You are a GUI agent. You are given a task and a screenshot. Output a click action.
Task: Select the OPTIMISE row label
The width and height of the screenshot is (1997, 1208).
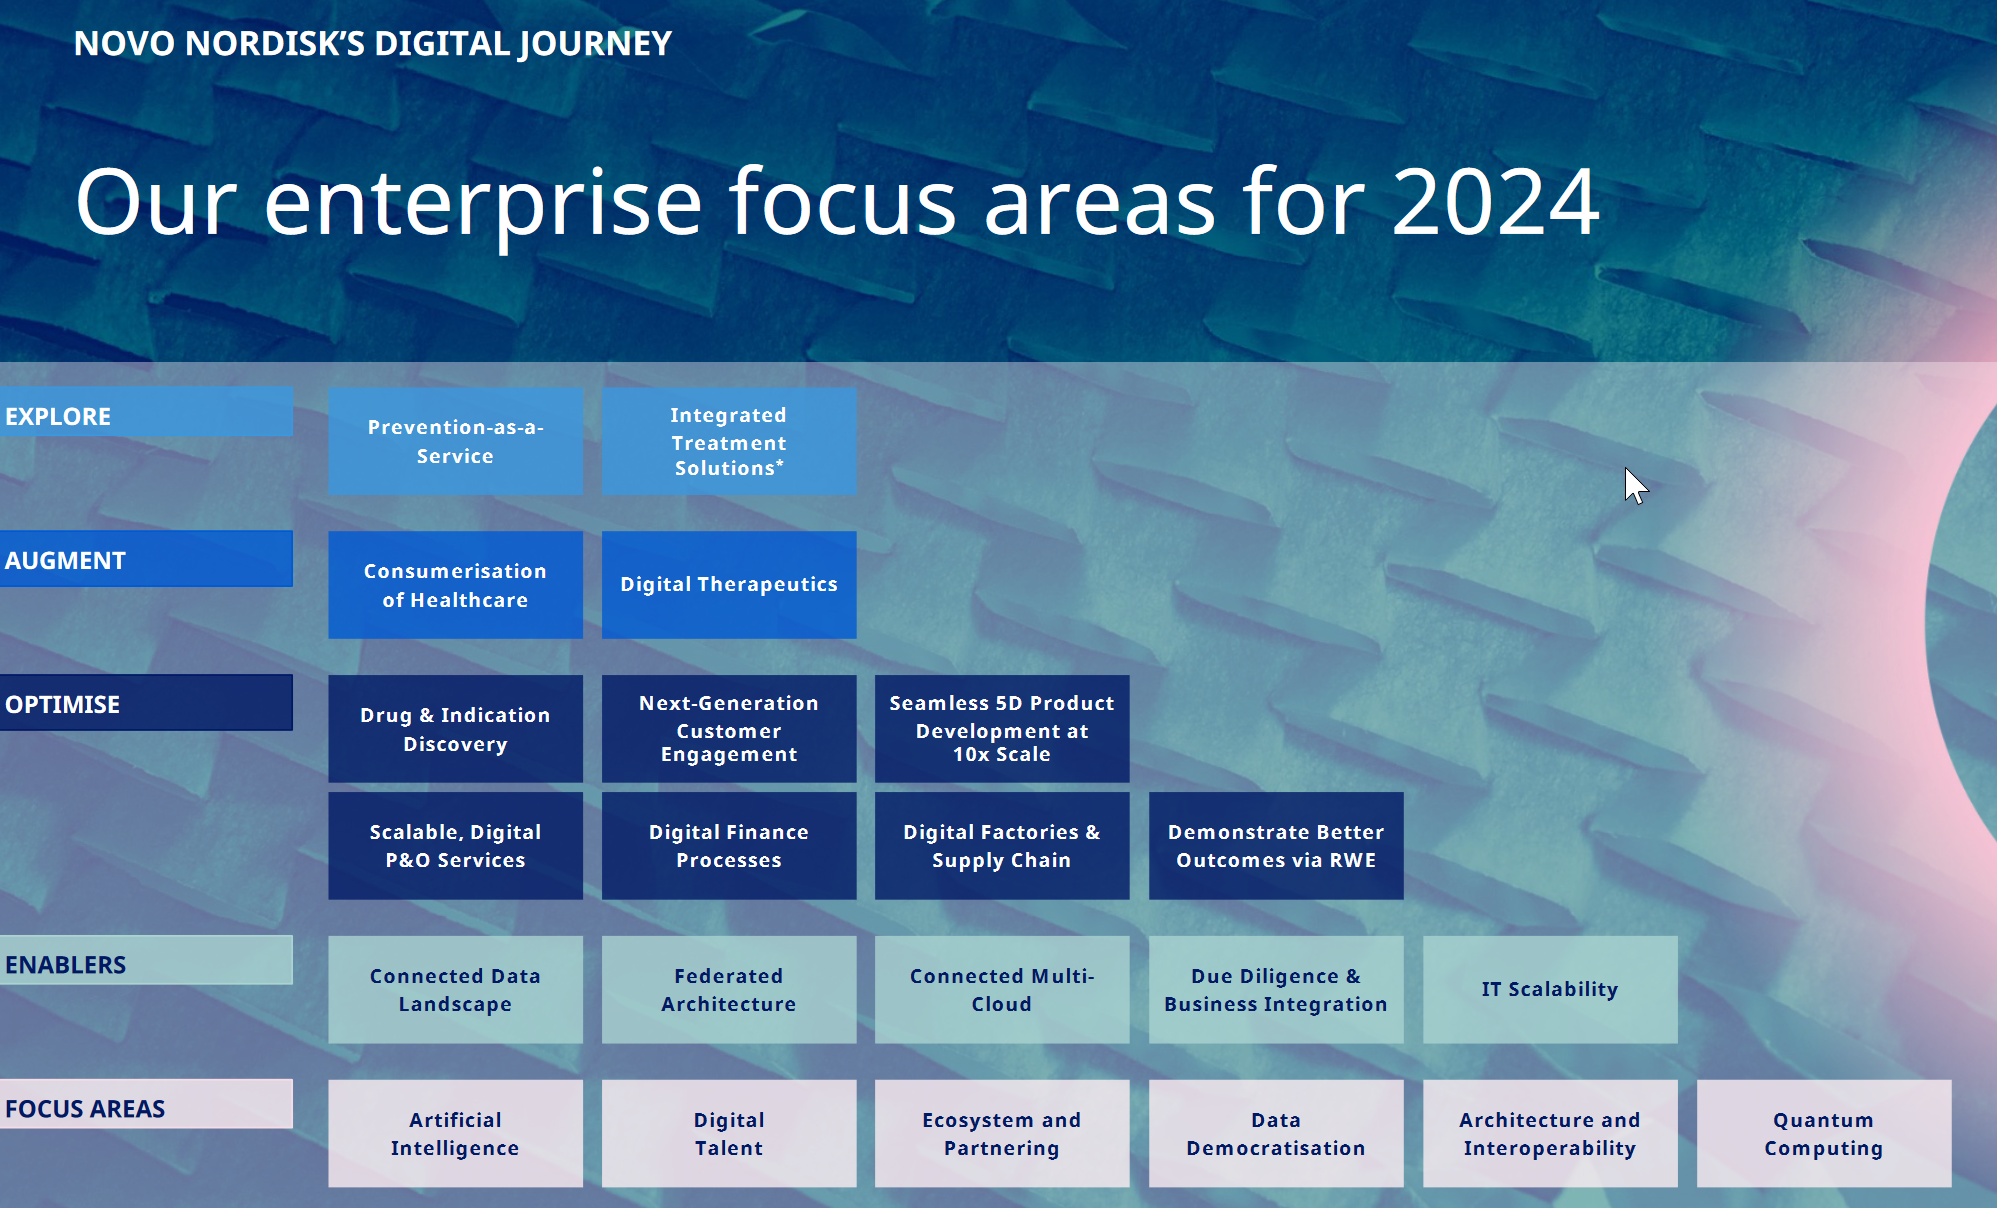(146, 703)
